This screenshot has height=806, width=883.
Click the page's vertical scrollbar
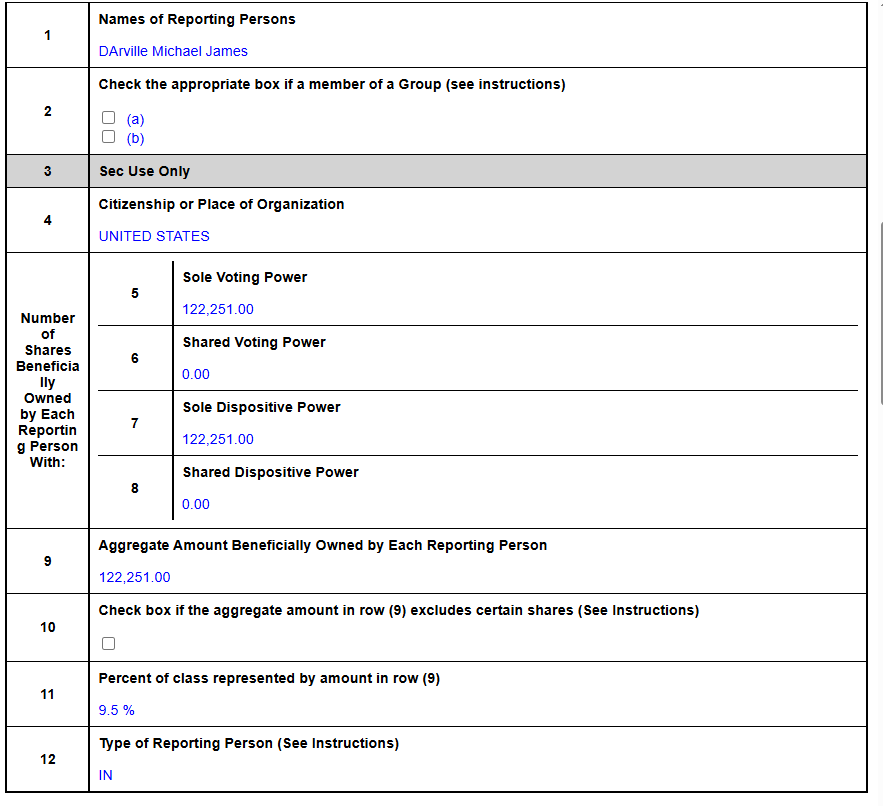pos(881,313)
